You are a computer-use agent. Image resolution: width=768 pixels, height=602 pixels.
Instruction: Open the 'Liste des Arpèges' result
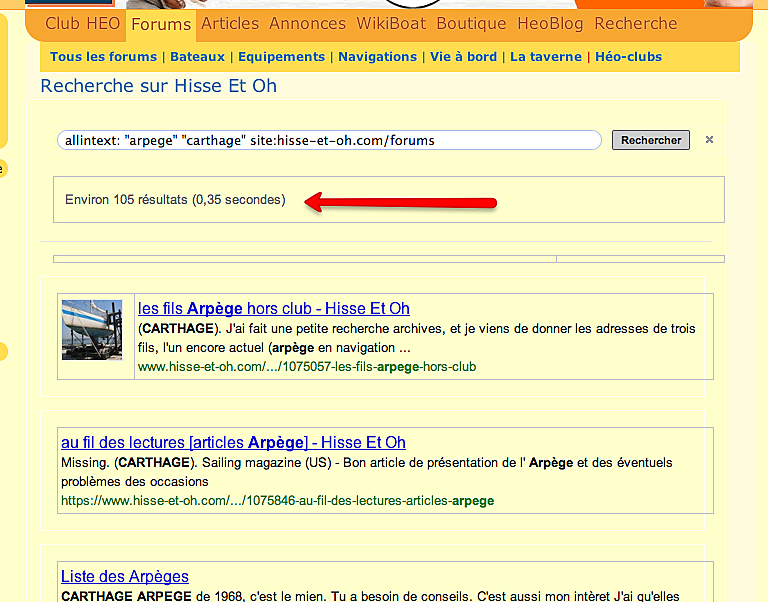pos(125,576)
